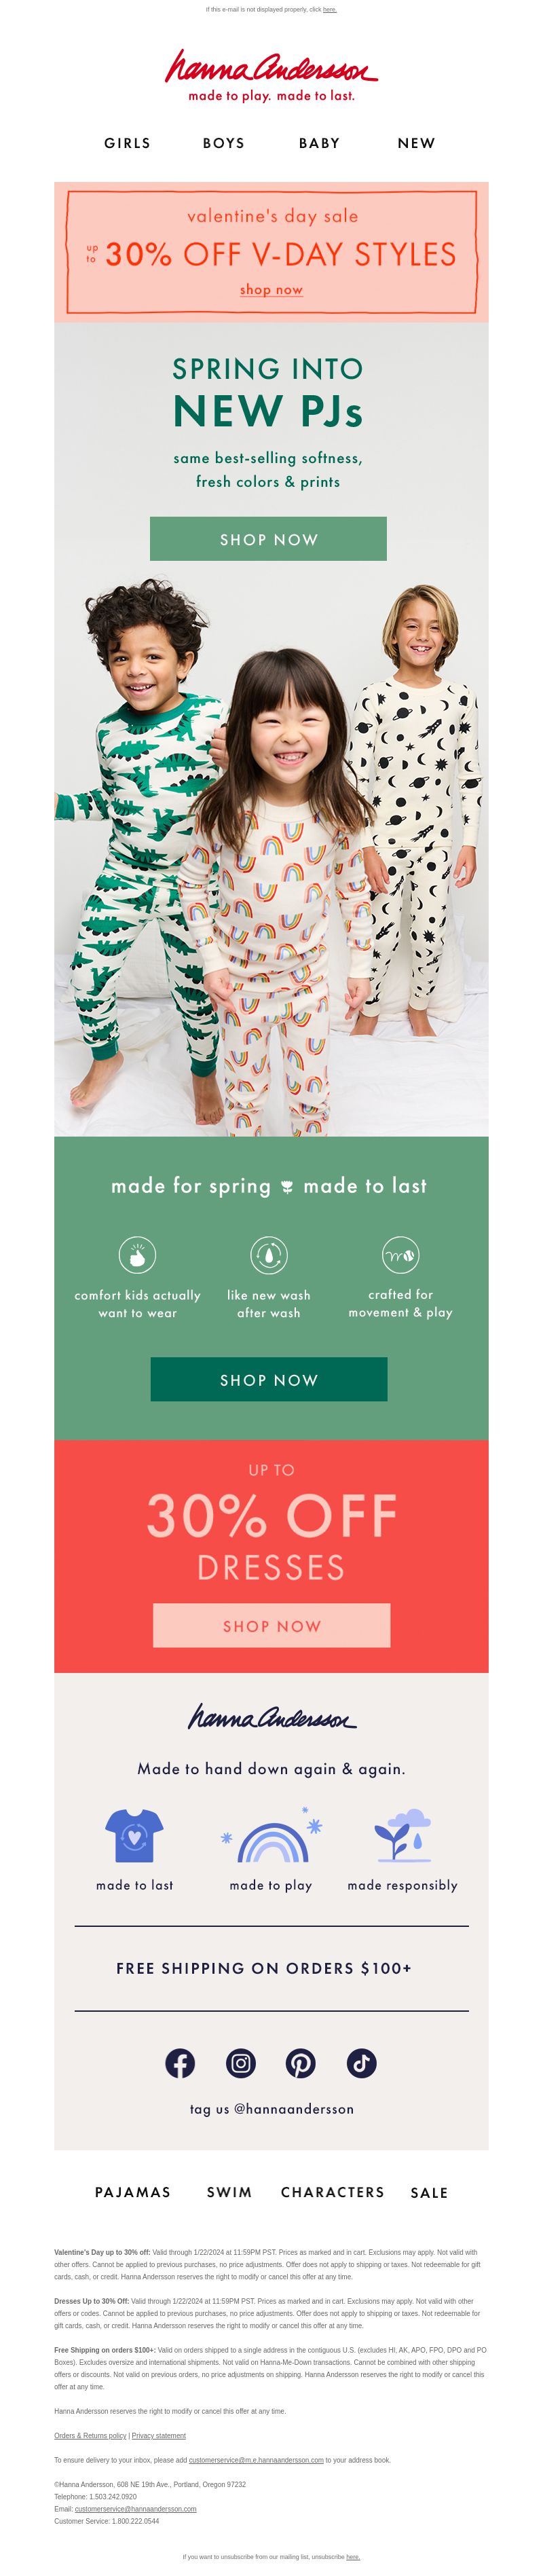Click the light green SHOP NOW button under New PJs
The image size is (543, 2576).
click(x=268, y=539)
